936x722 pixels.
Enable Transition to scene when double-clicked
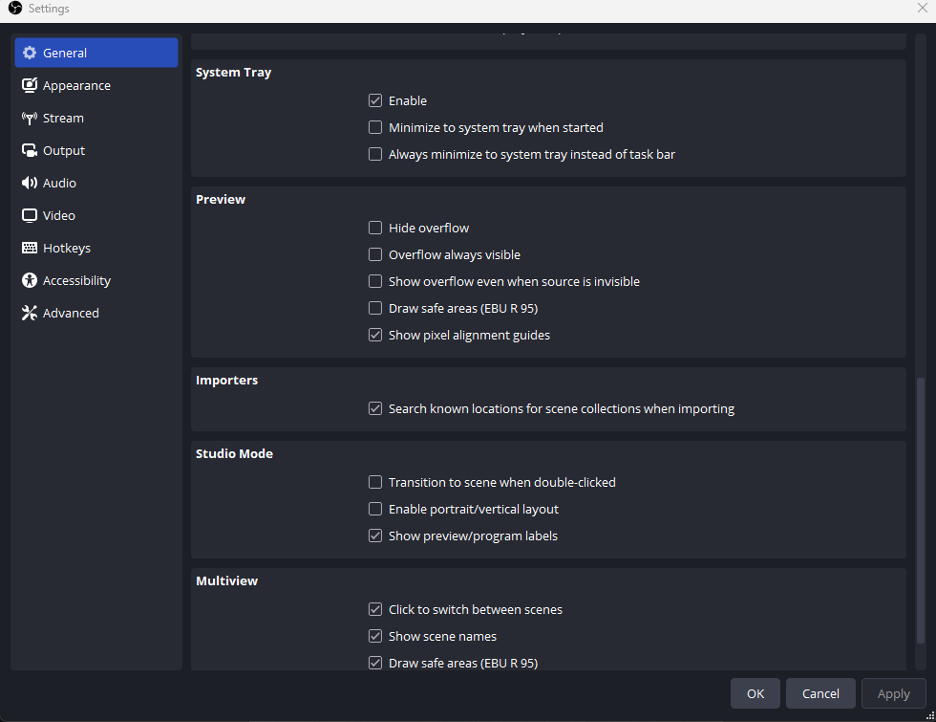[375, 482]
